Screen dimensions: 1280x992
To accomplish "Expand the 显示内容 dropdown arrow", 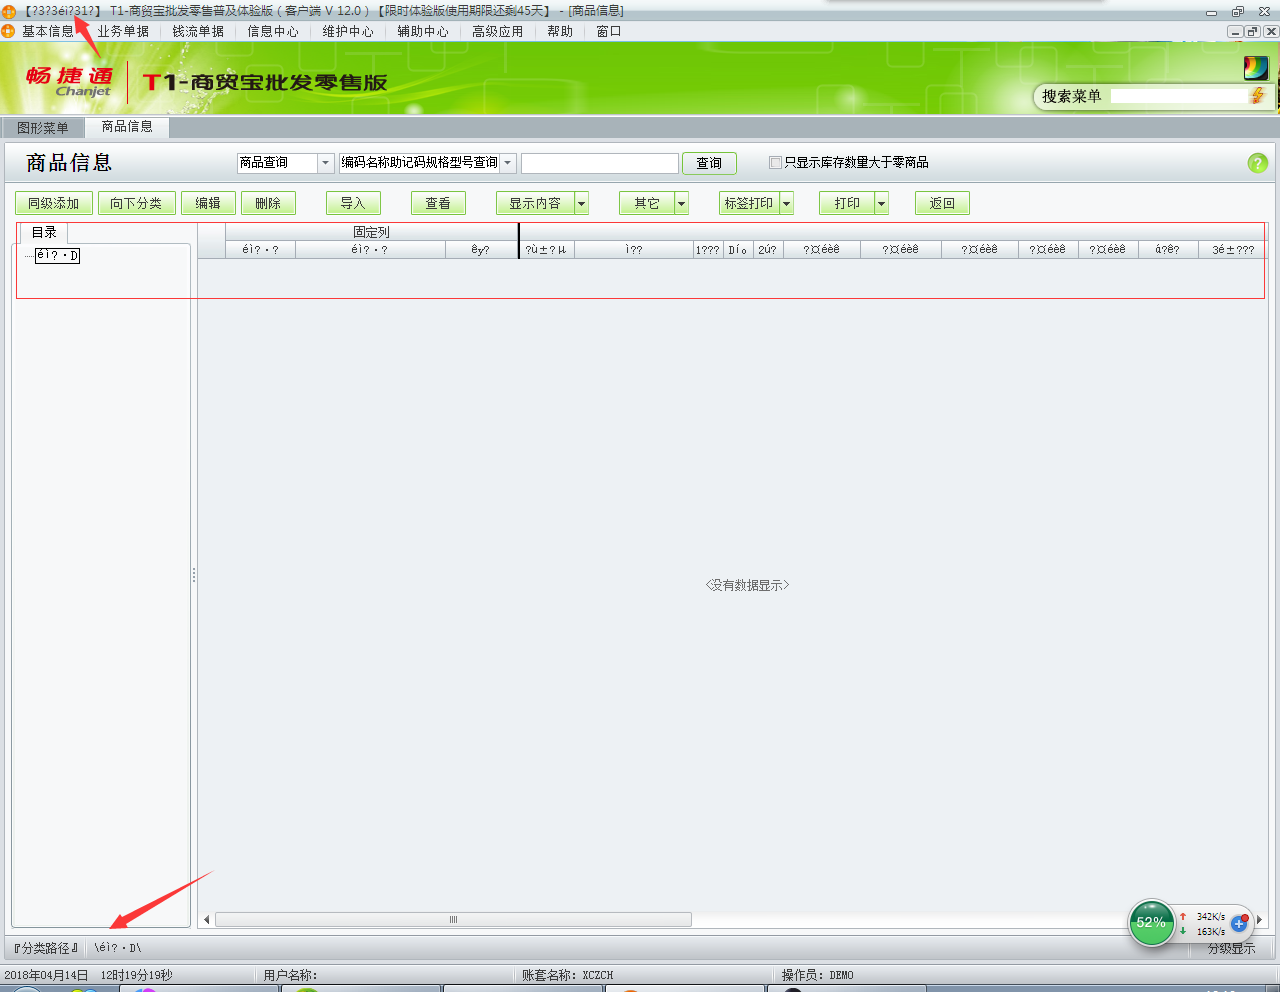I will pyautogui.click(x=582, y=203).
